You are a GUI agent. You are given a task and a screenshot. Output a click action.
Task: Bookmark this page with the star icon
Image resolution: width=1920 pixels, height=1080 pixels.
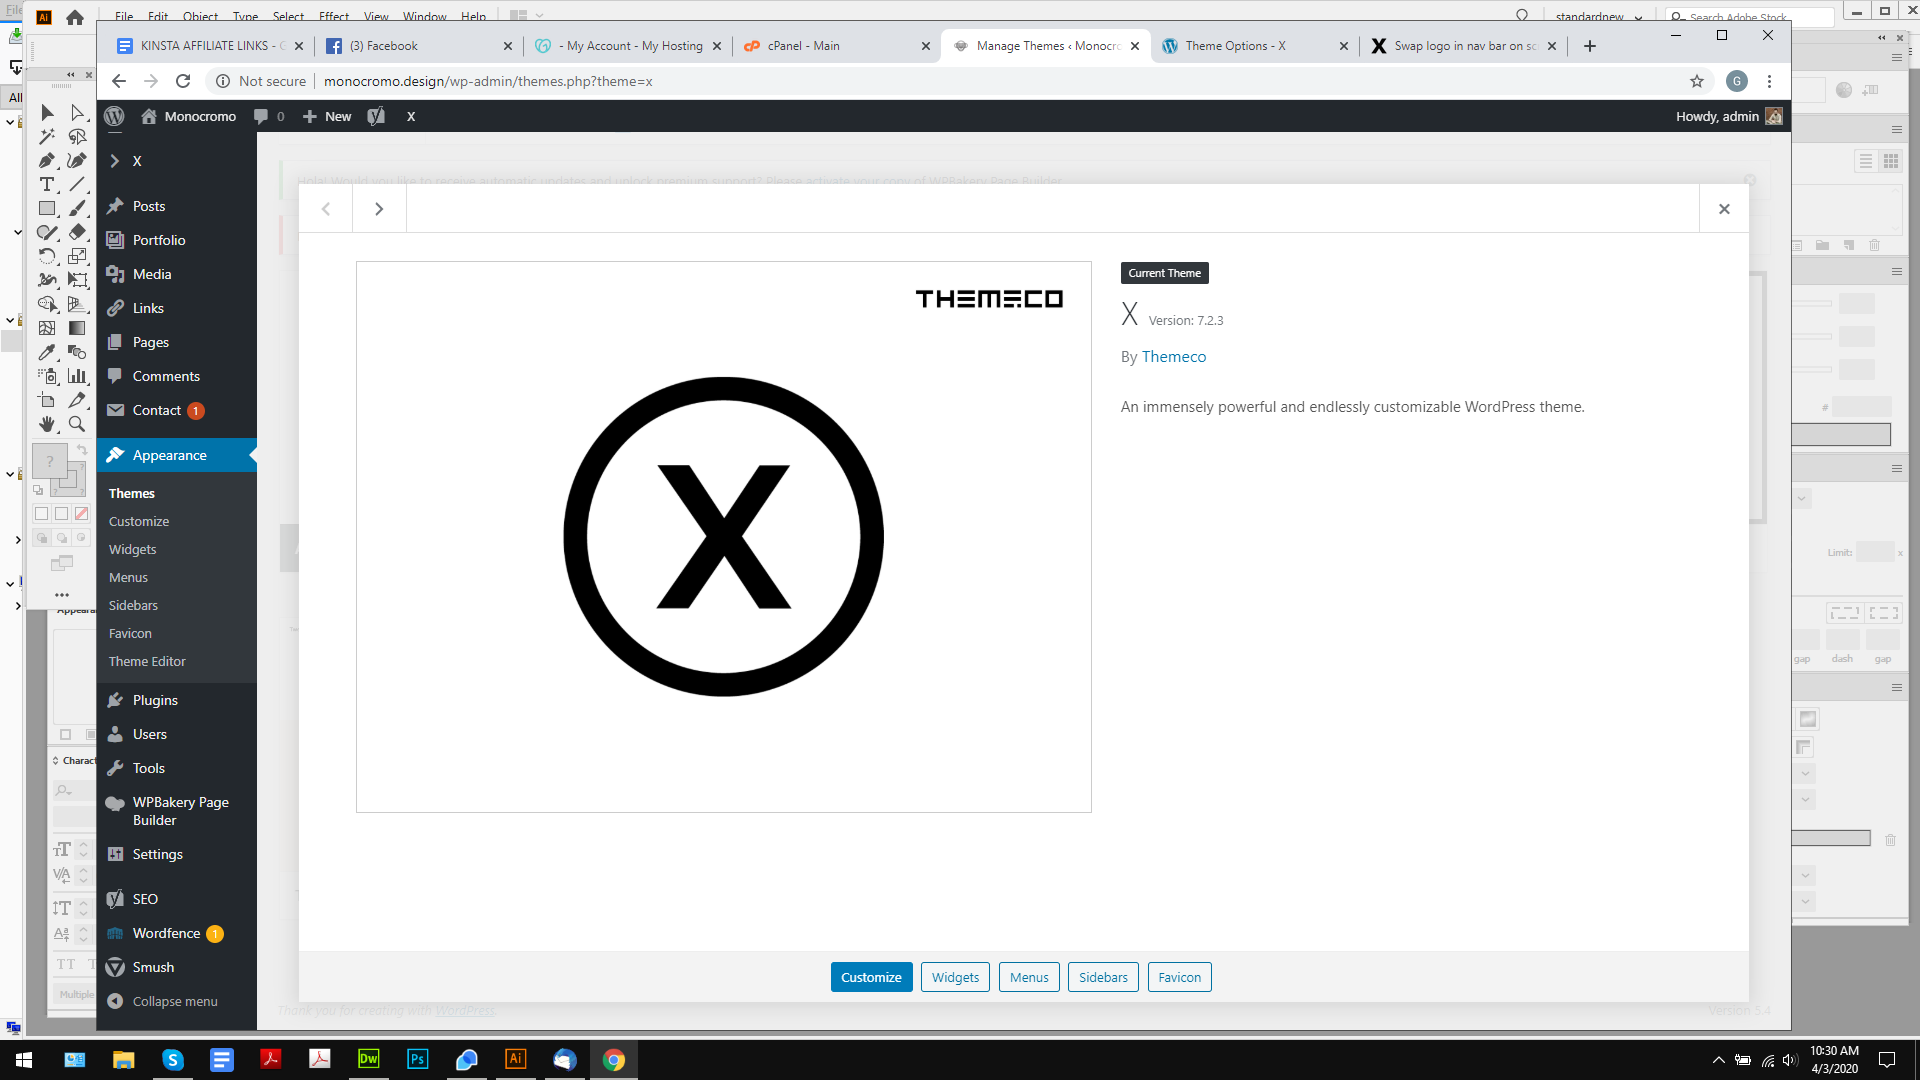click(1697, 81)
